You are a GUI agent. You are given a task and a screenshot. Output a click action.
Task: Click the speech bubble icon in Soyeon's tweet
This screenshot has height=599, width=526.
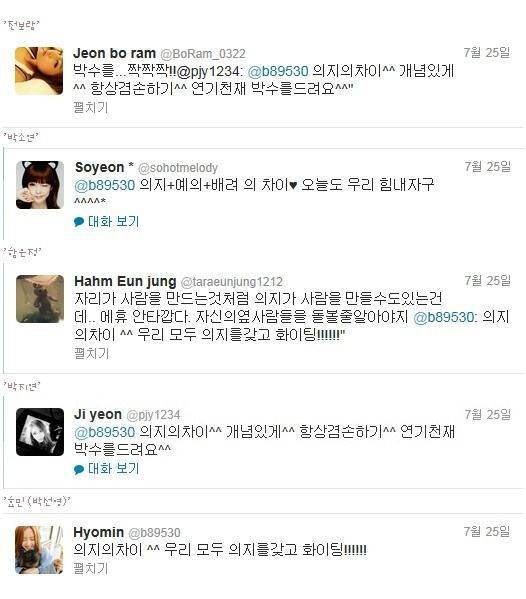(x=79, y=222)
